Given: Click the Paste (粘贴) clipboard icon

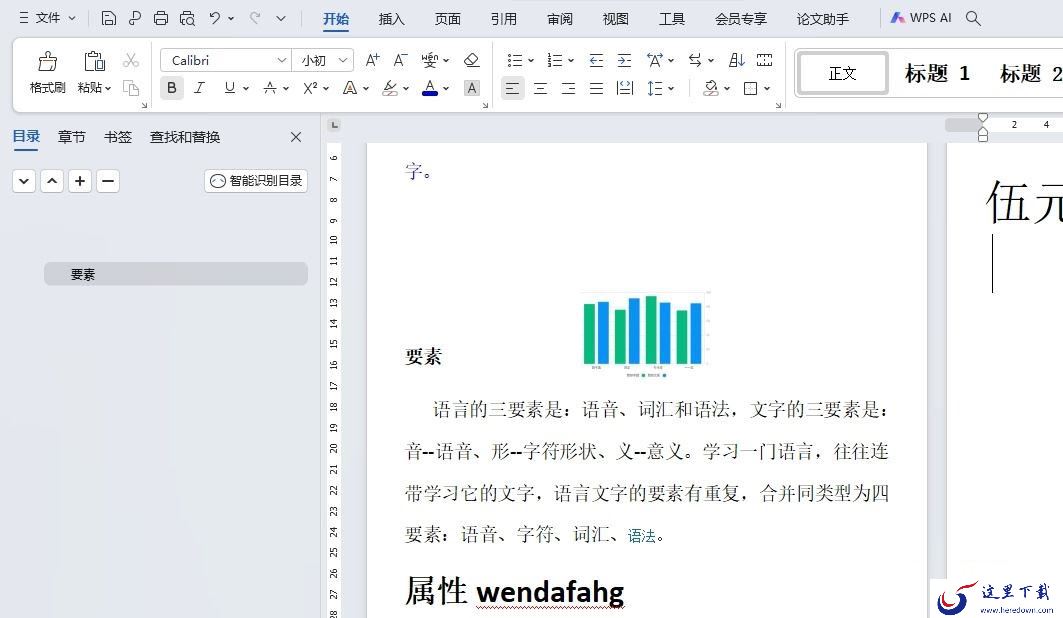Looking at the screenshot, I should (x=94, y=62).
